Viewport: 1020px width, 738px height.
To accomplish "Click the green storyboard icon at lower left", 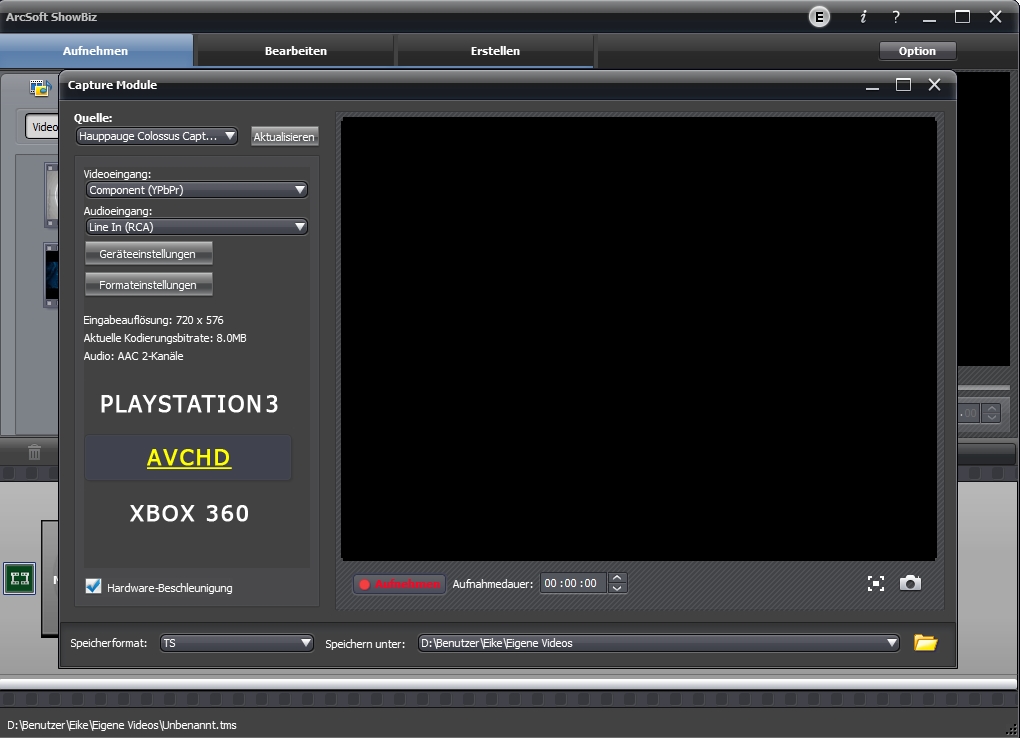I will click(x=20, y=578).
